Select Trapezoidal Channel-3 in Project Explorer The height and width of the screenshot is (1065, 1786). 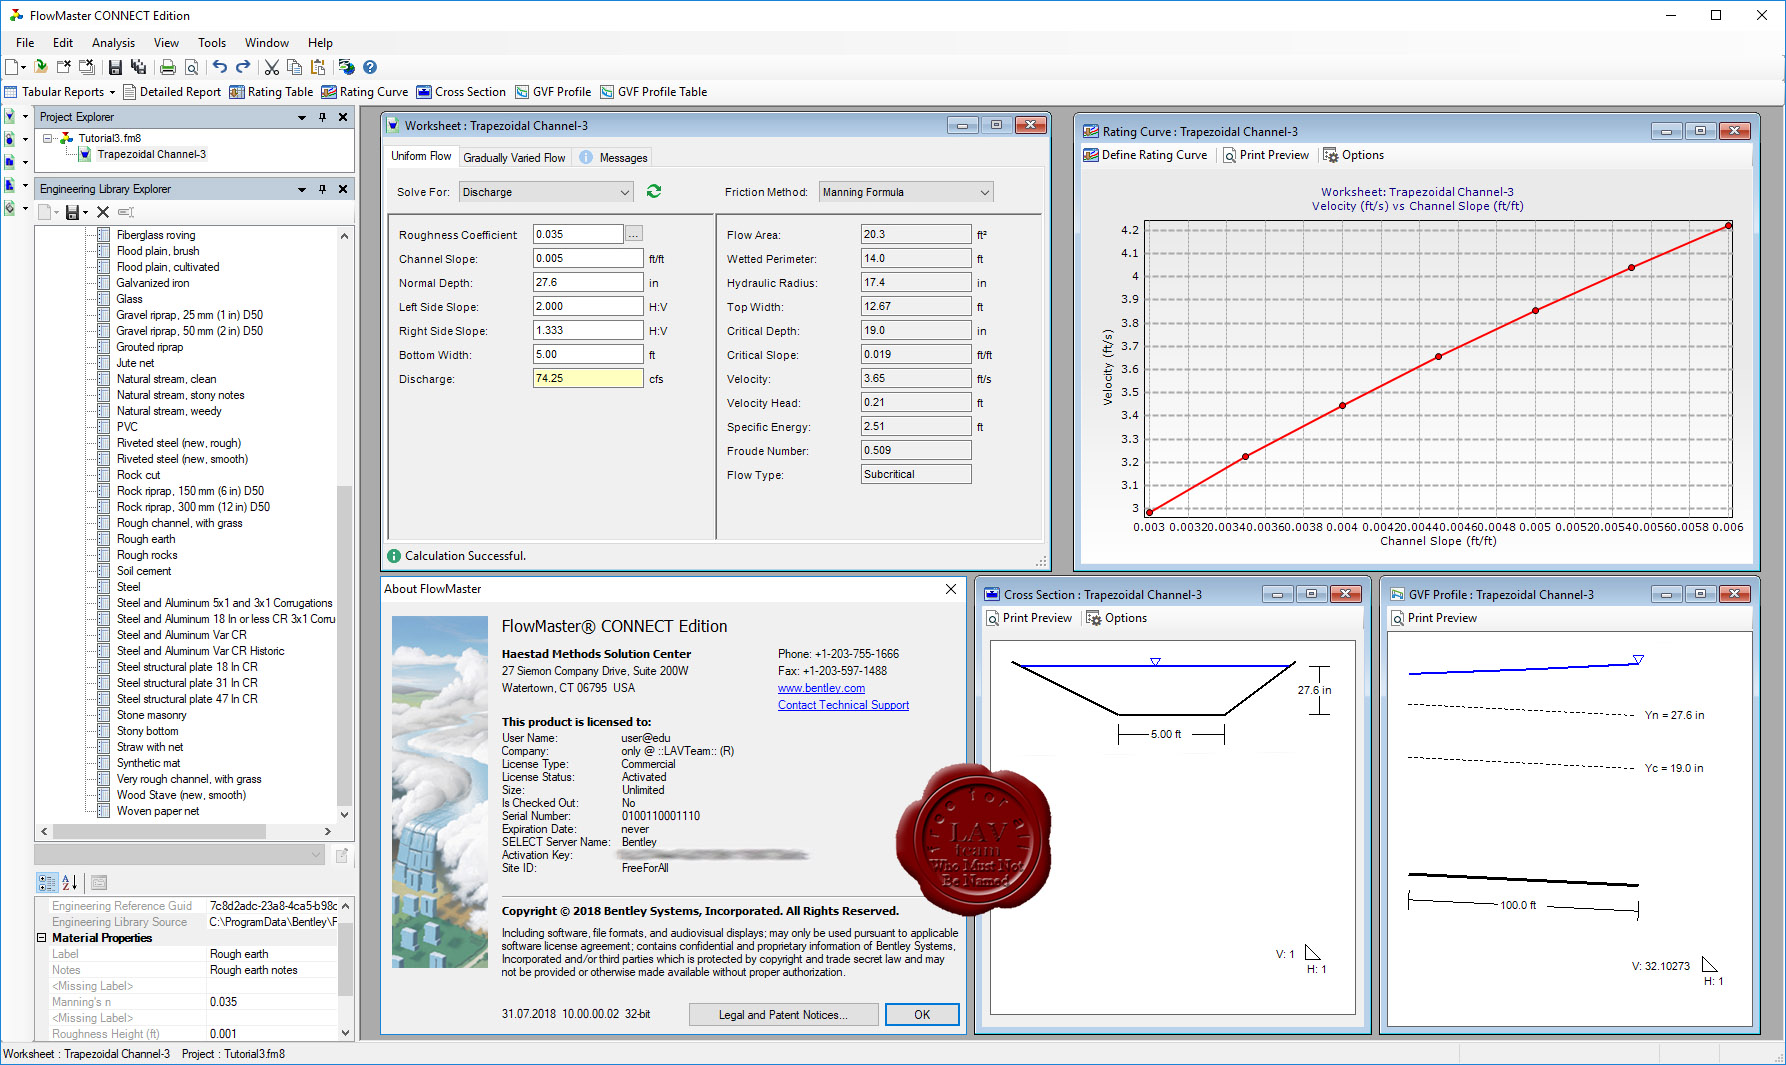click(x=151, y=154)
